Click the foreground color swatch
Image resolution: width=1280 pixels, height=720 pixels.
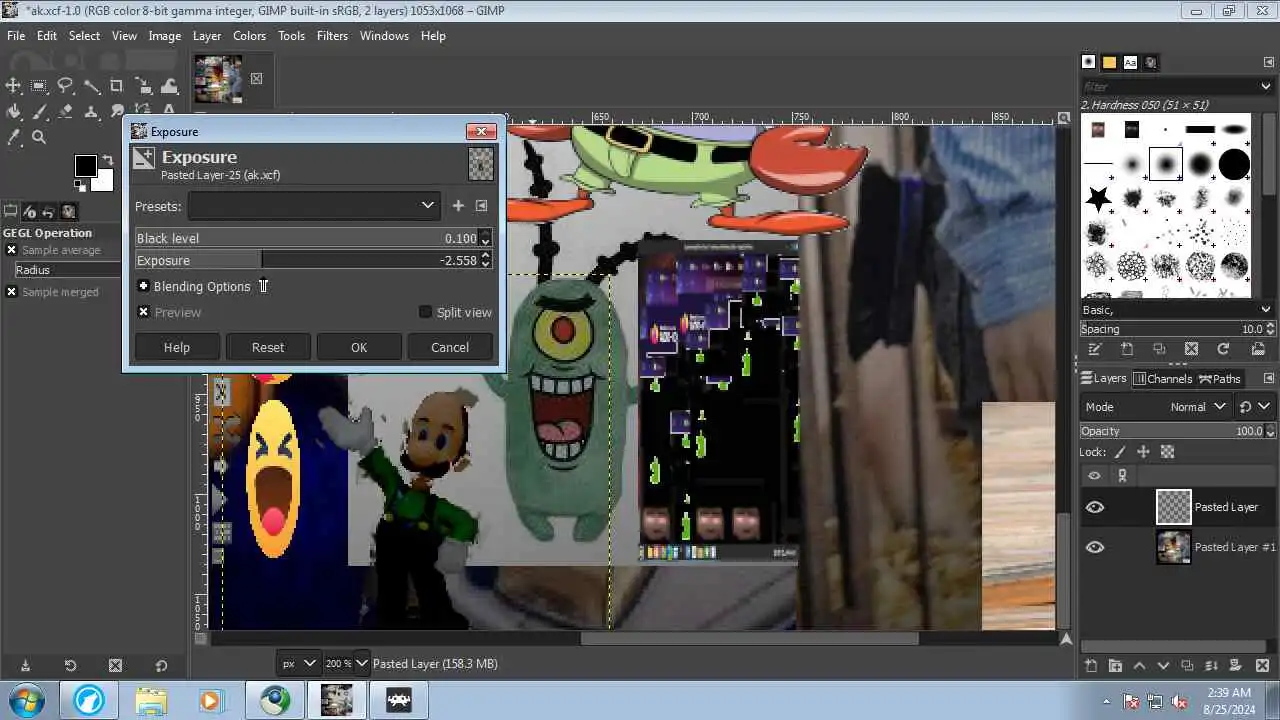[85, 165]
